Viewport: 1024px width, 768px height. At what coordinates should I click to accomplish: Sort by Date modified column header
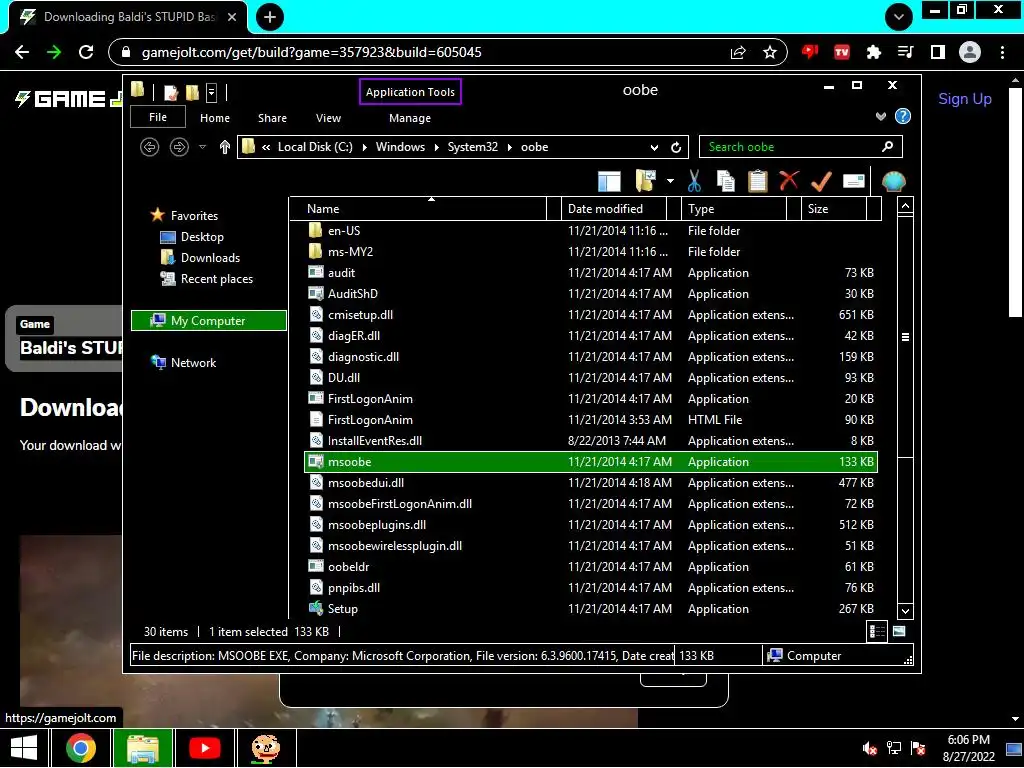pos(614,209)
